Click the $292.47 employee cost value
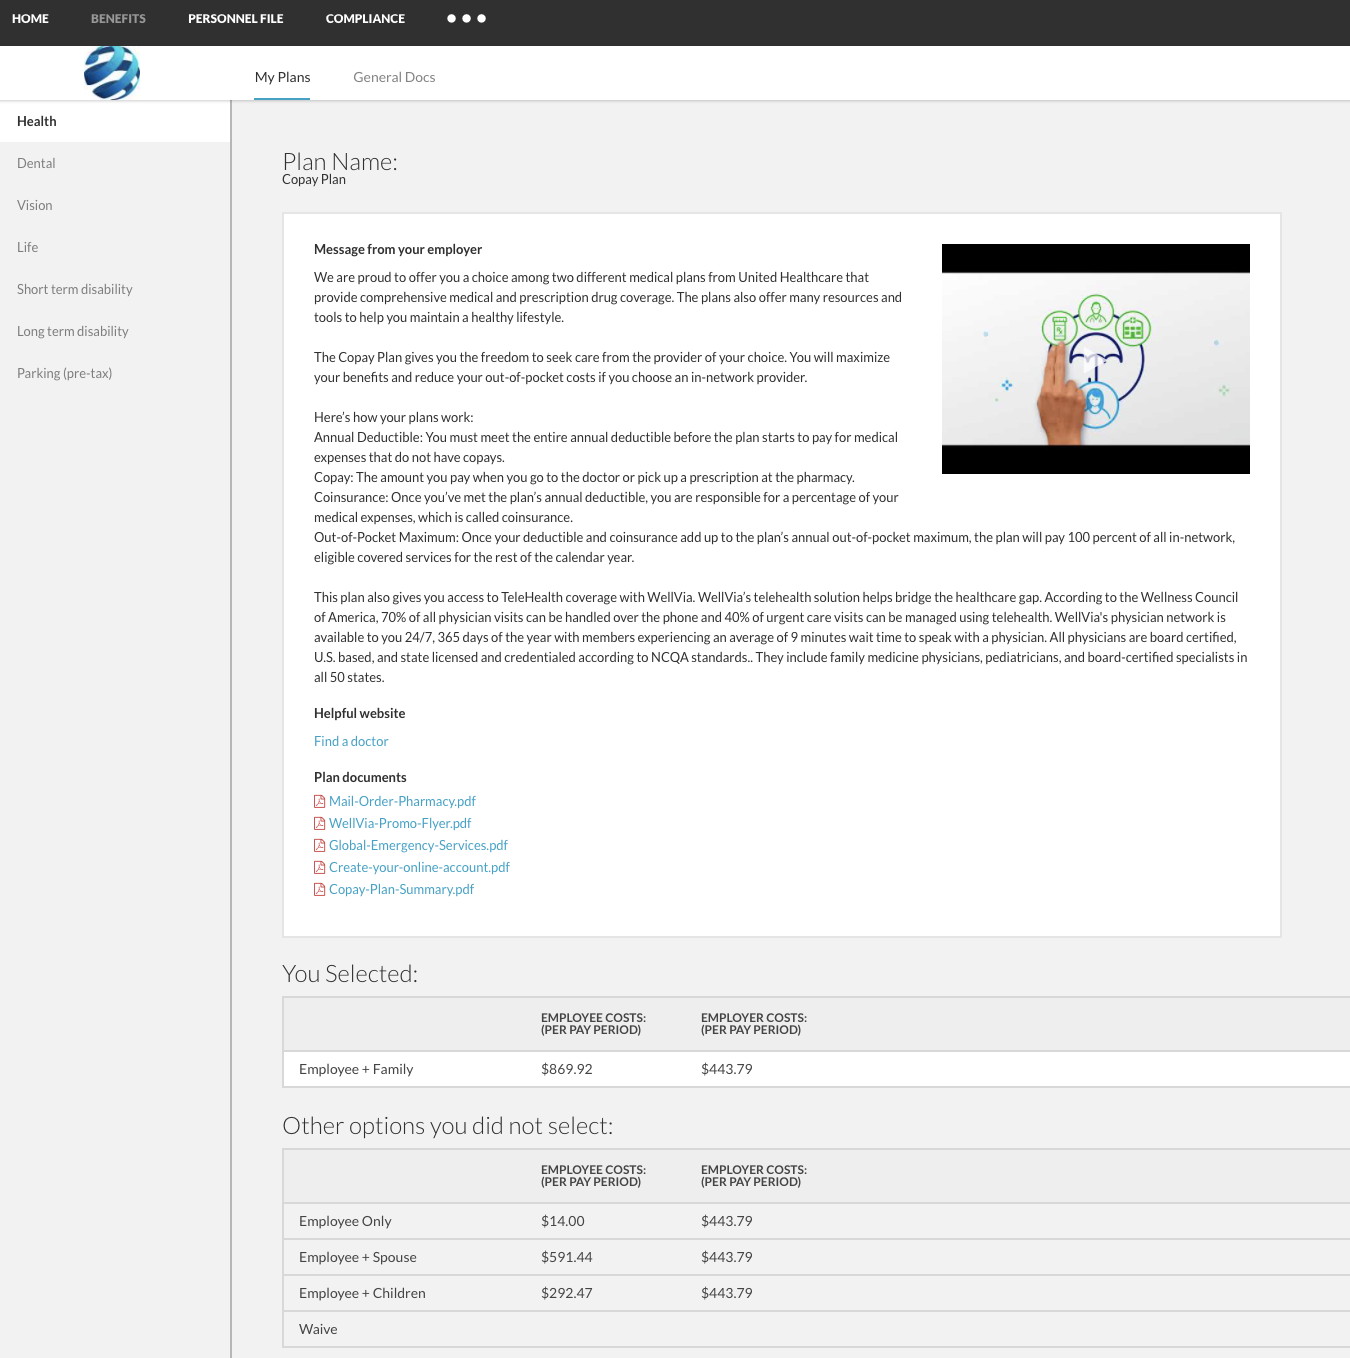 coord(567,1293)
